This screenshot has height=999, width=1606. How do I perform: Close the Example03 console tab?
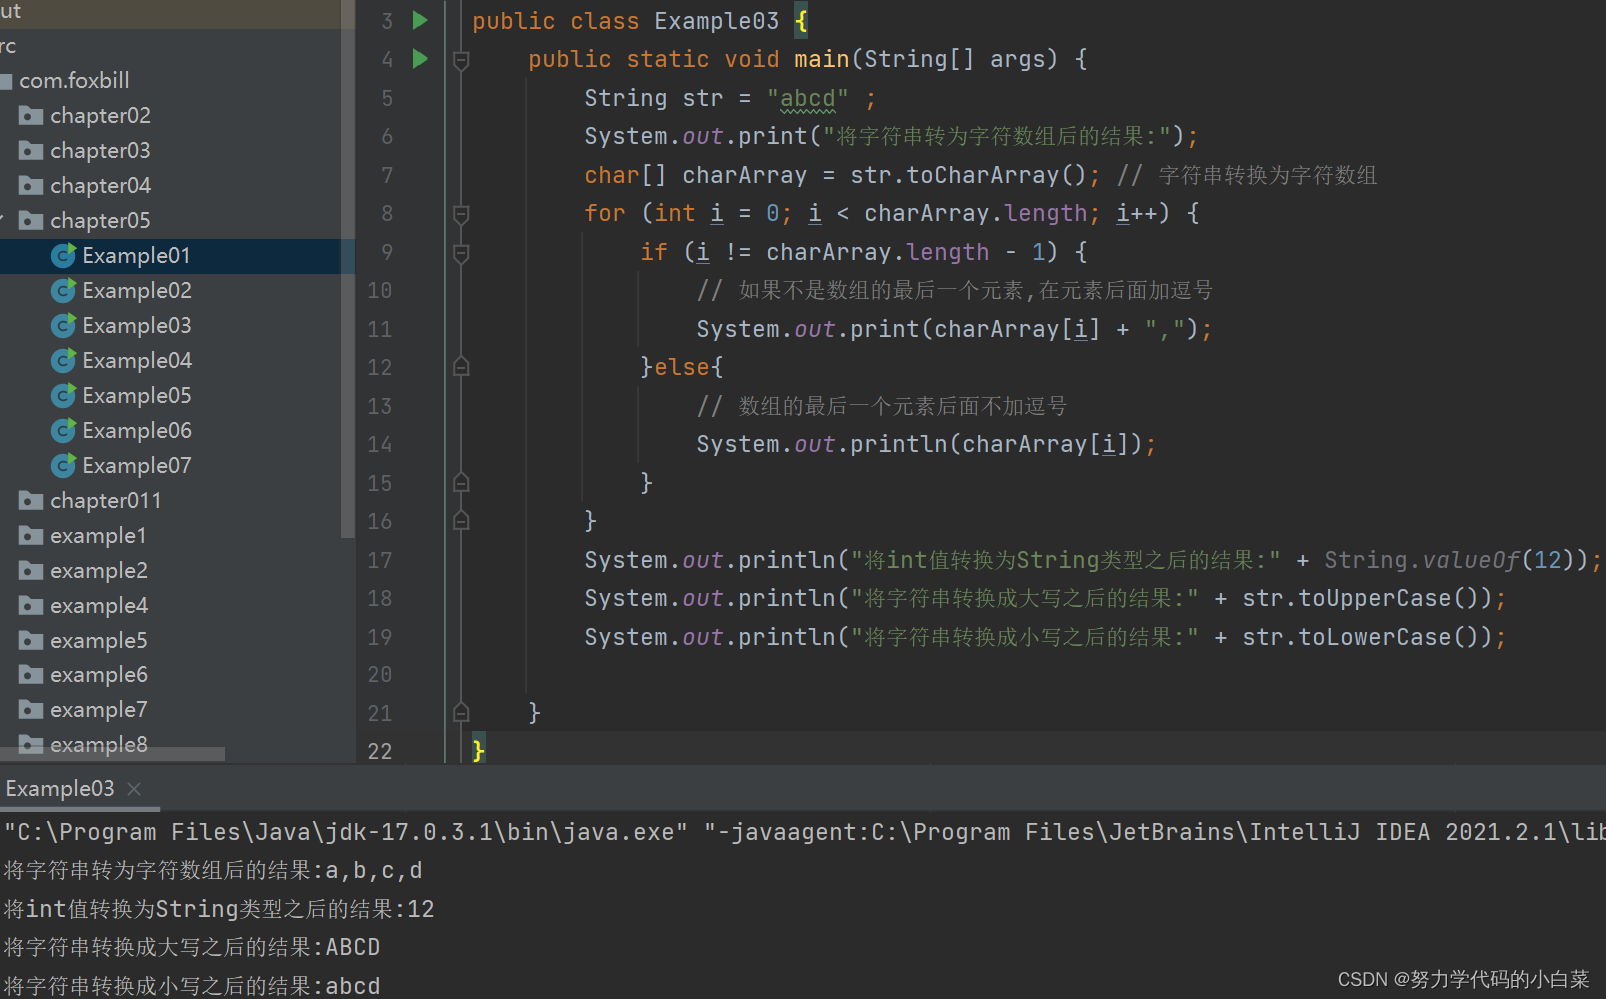click(x=133, y=788)
